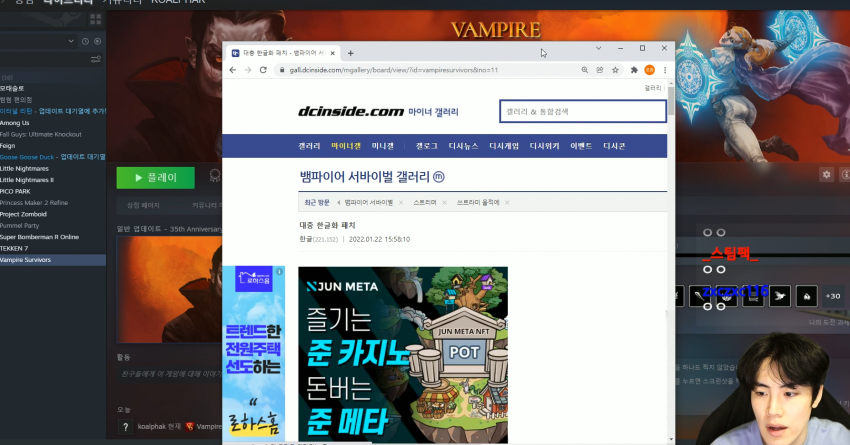Select 미니갤 in the blue nav bar

(x=383, y=146)
